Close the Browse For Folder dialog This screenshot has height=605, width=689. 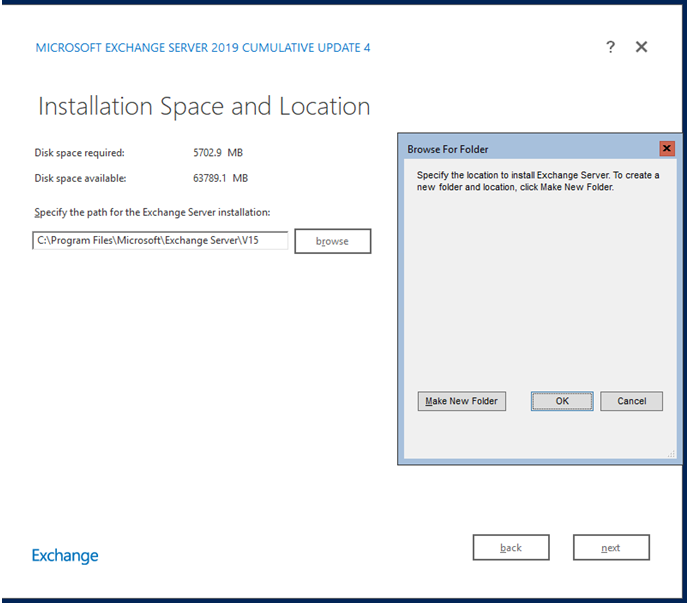667,149
